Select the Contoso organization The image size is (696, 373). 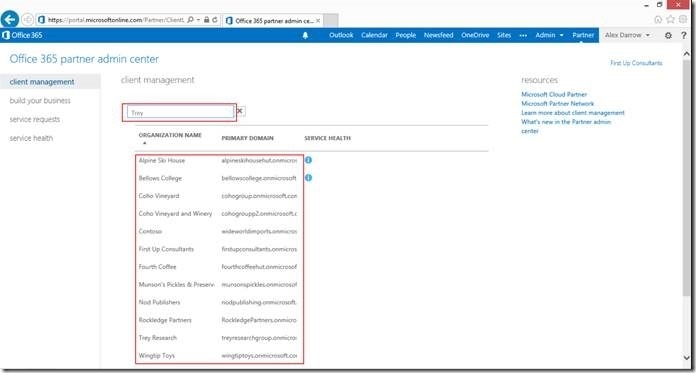(150, 231)
